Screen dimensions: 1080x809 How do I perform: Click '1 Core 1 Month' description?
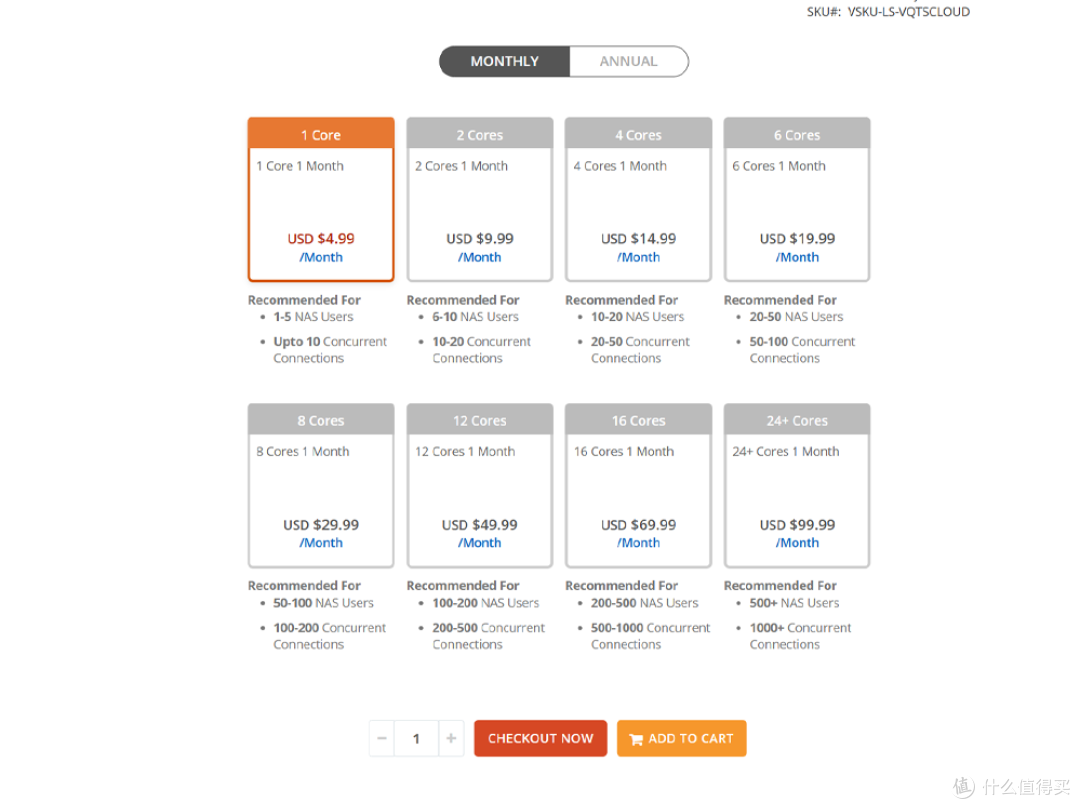point(300,166)
